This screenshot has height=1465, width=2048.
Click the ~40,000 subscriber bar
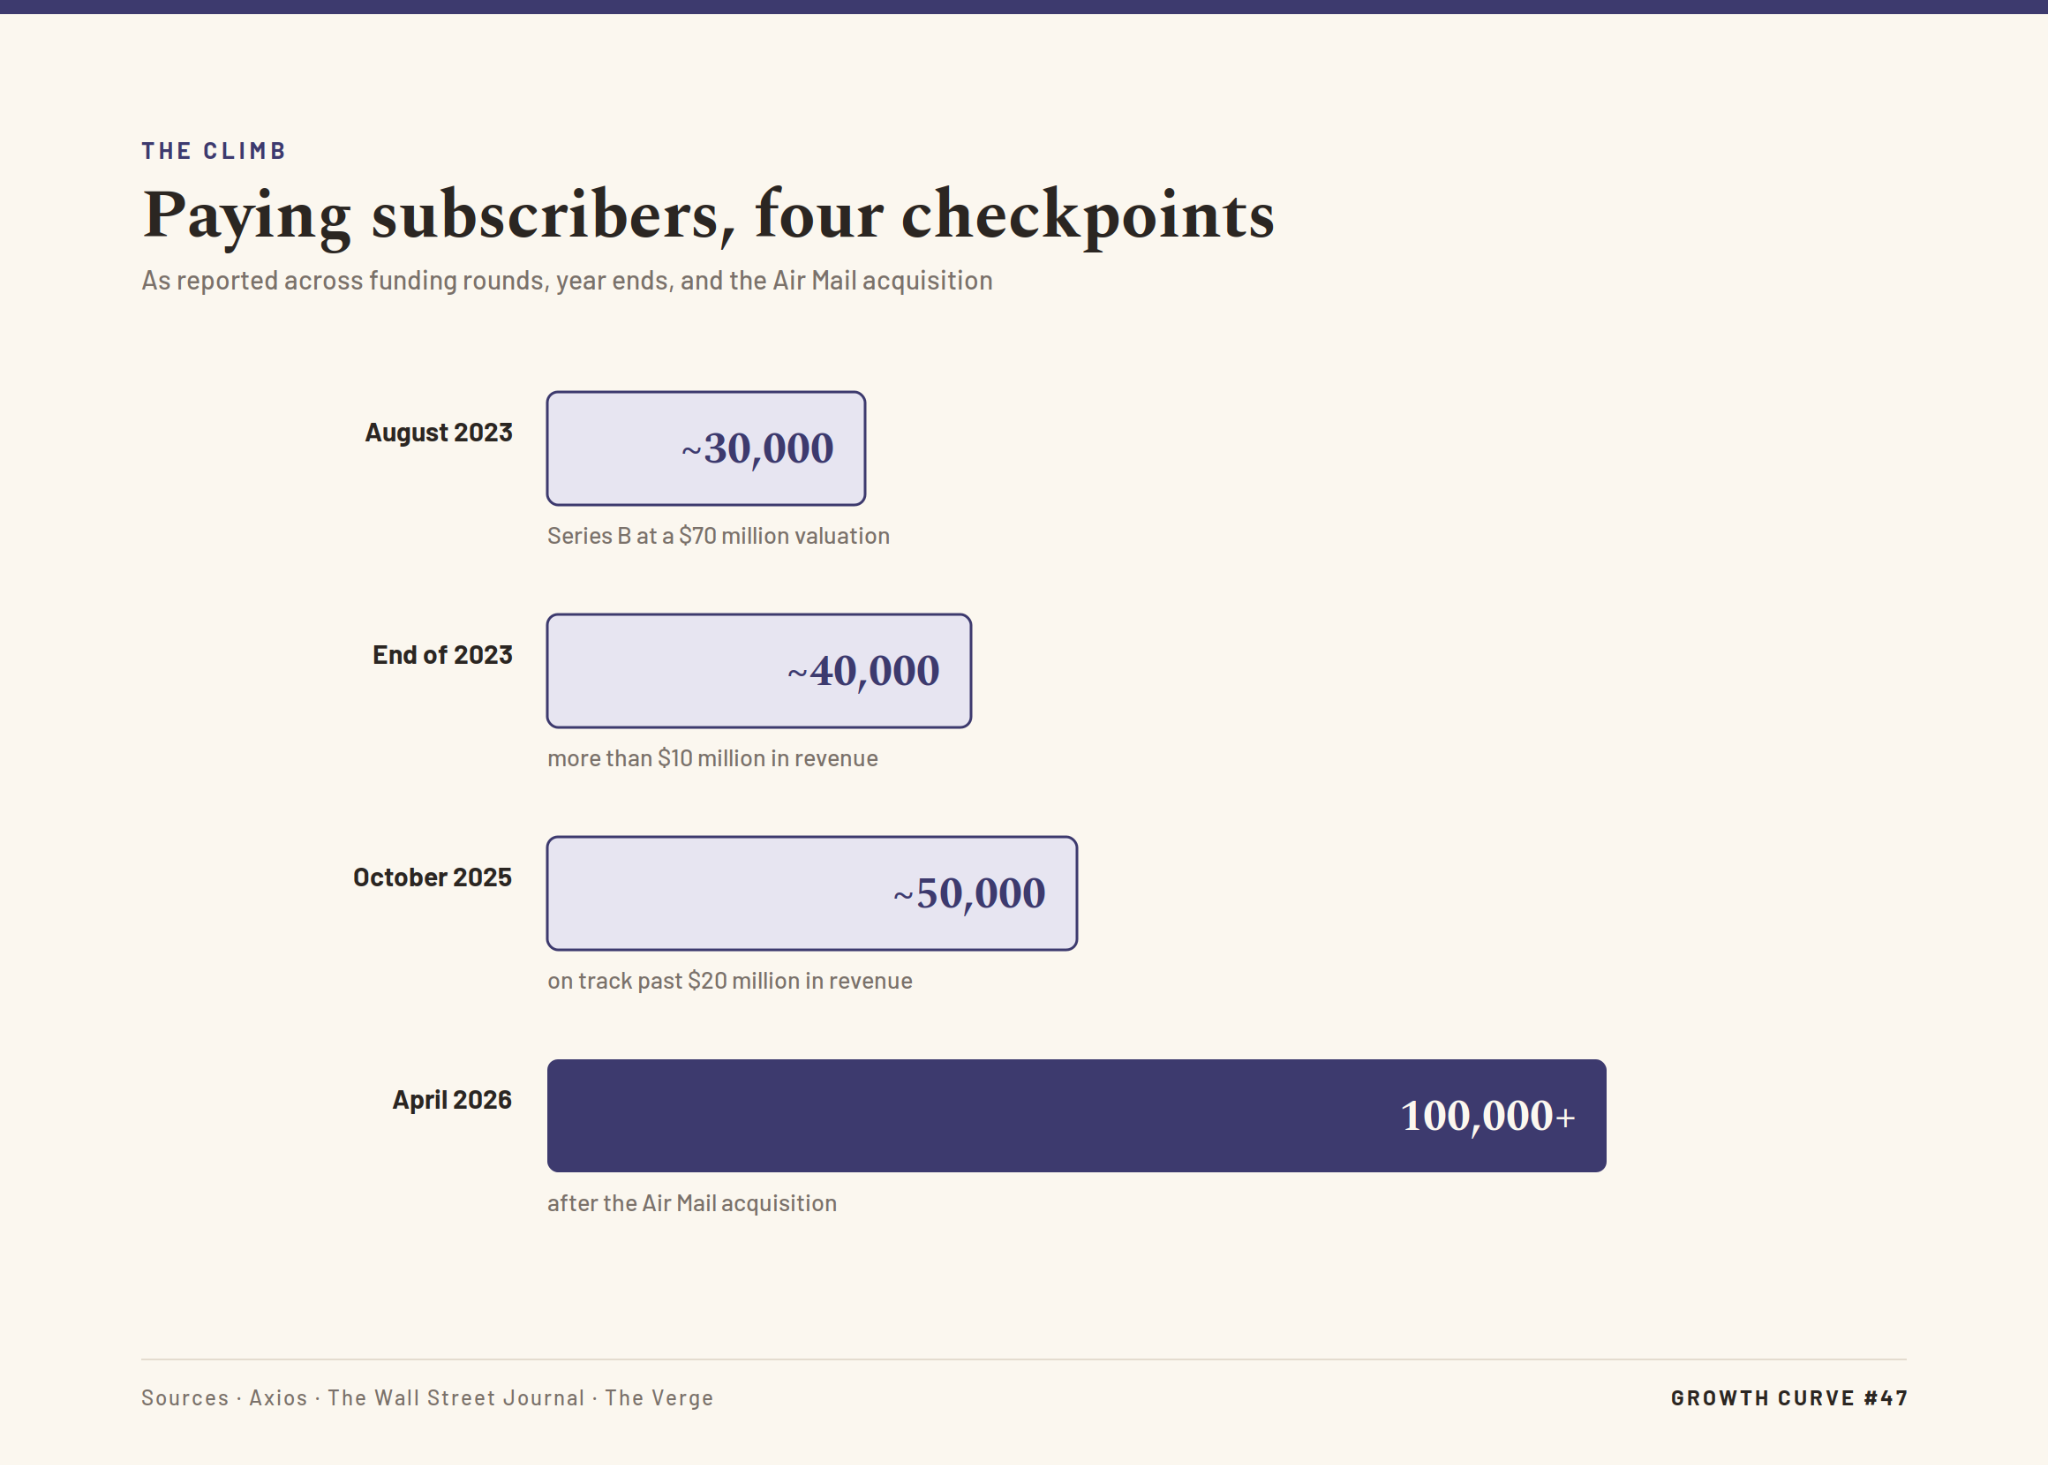point(759,671)
